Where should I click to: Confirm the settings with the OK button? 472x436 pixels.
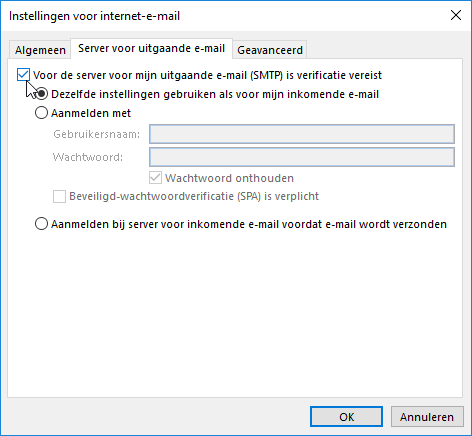click(346, 417)
